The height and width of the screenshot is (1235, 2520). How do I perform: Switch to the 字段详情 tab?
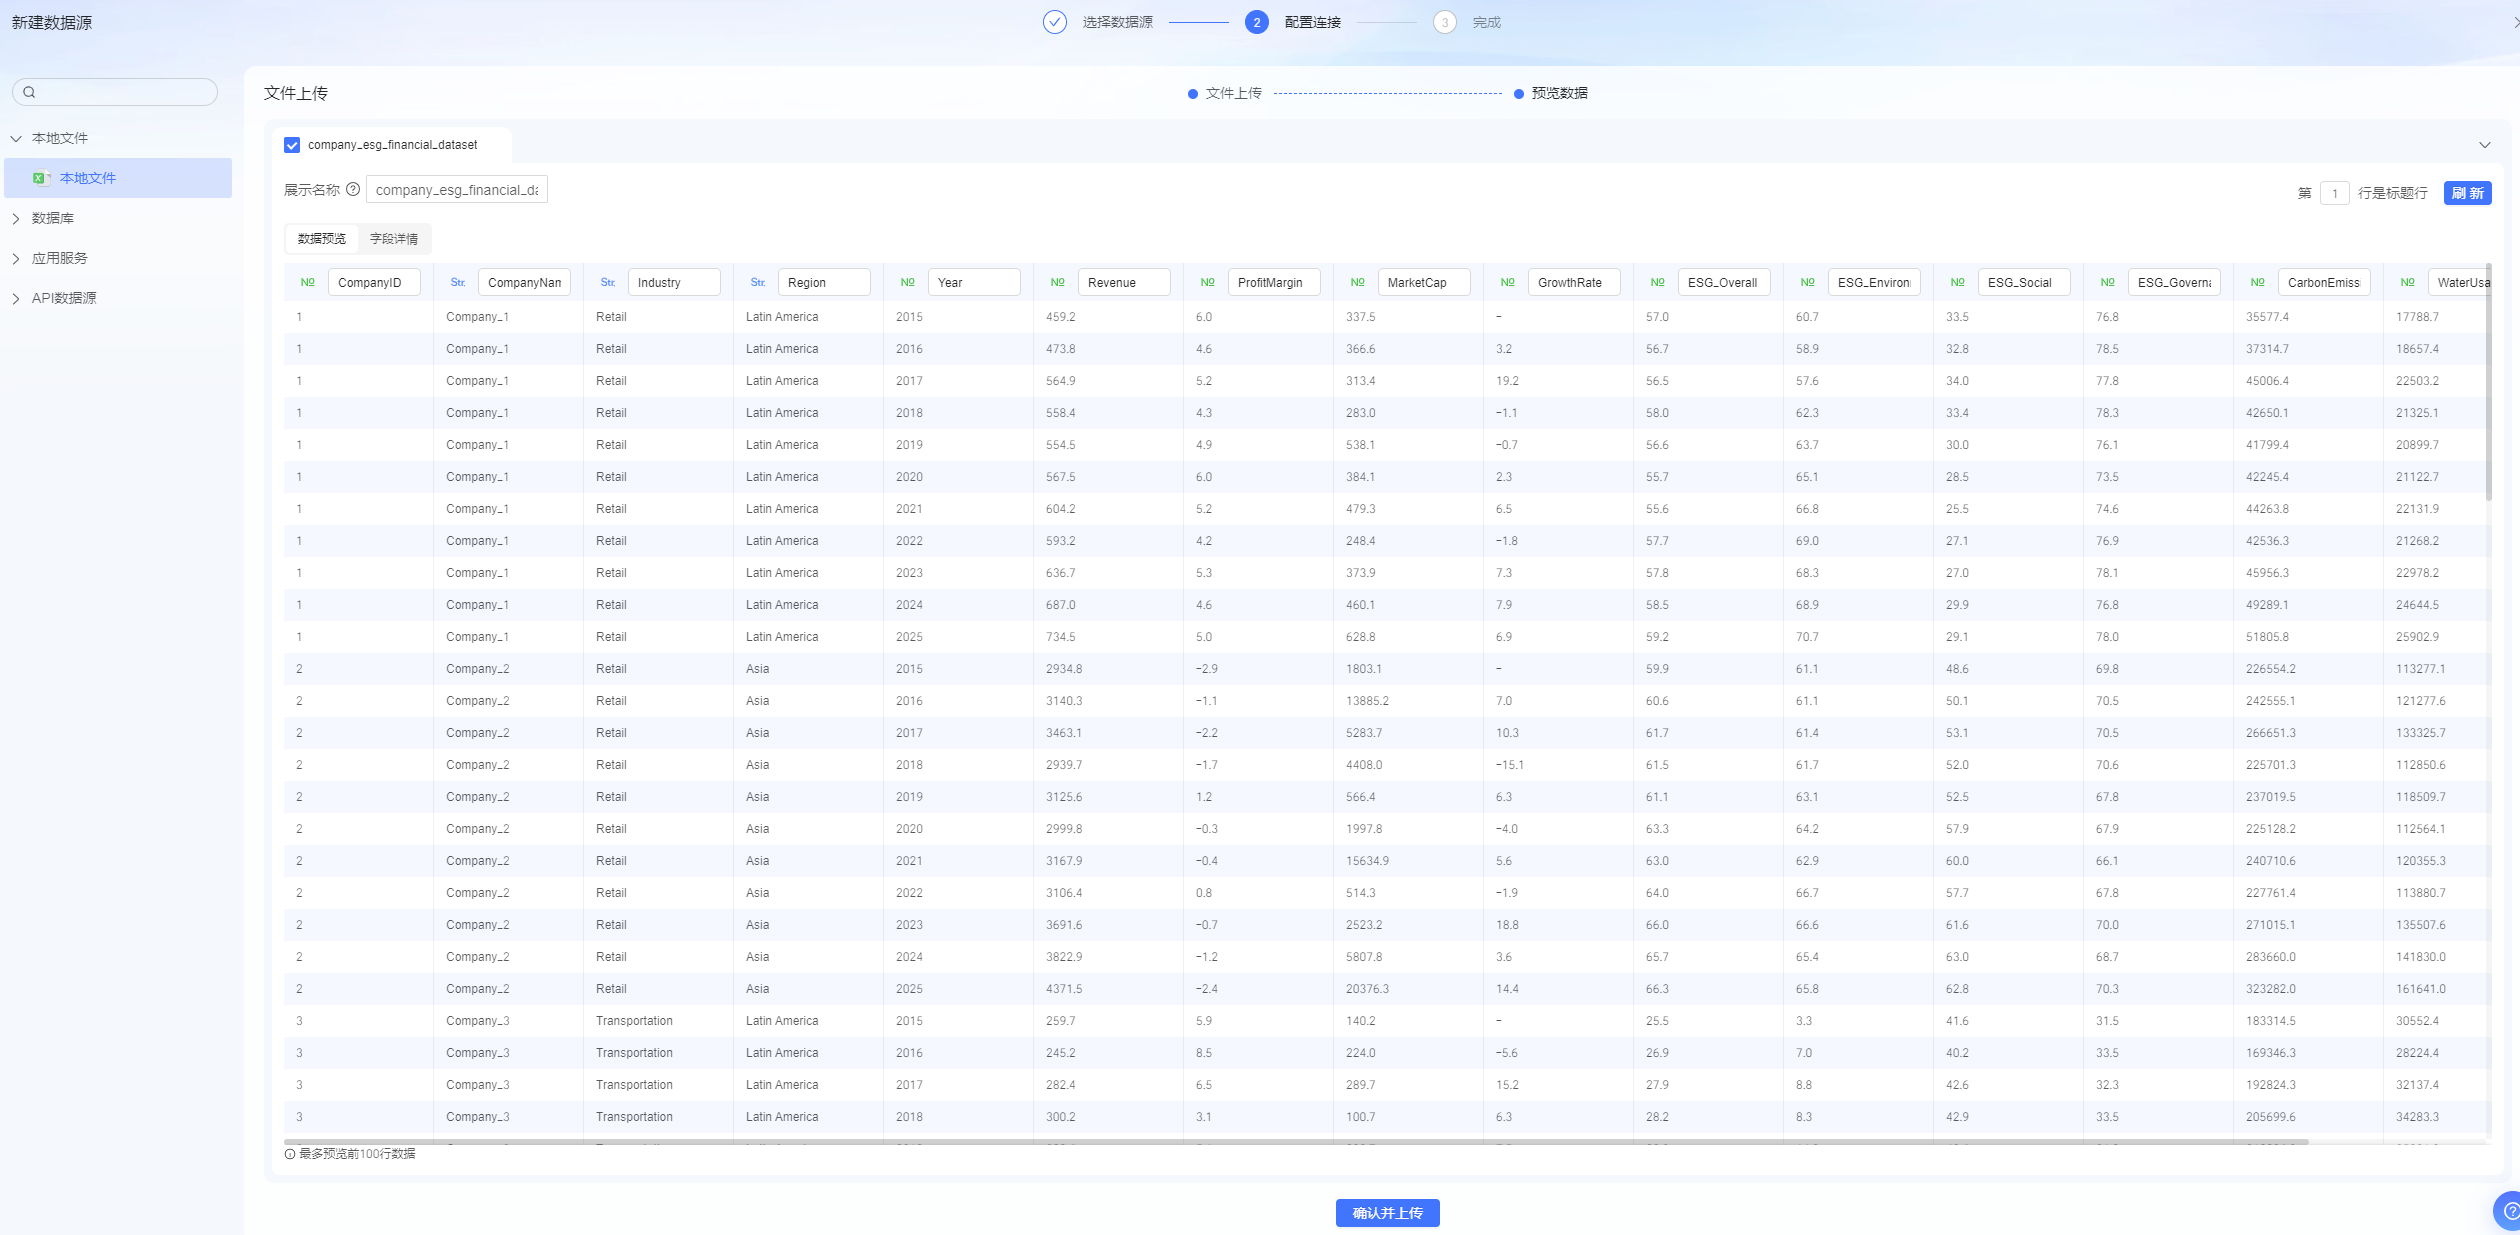(394, 239)
